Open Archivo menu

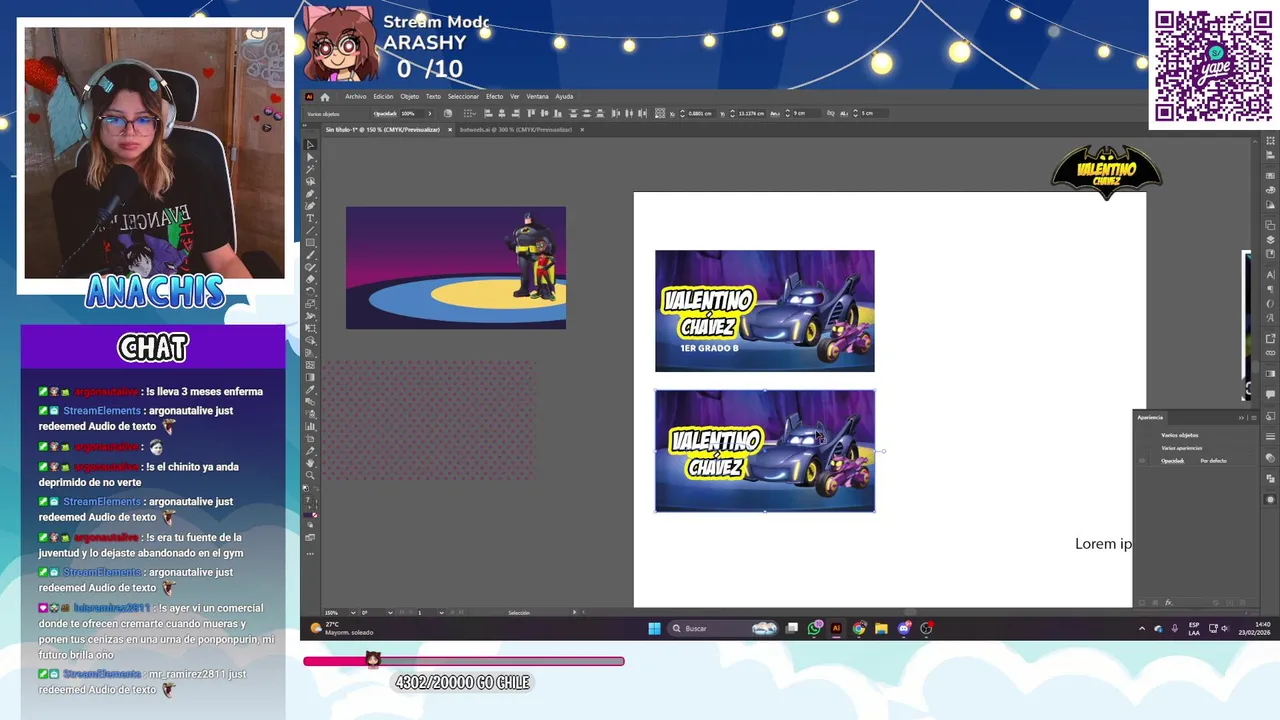356,97
